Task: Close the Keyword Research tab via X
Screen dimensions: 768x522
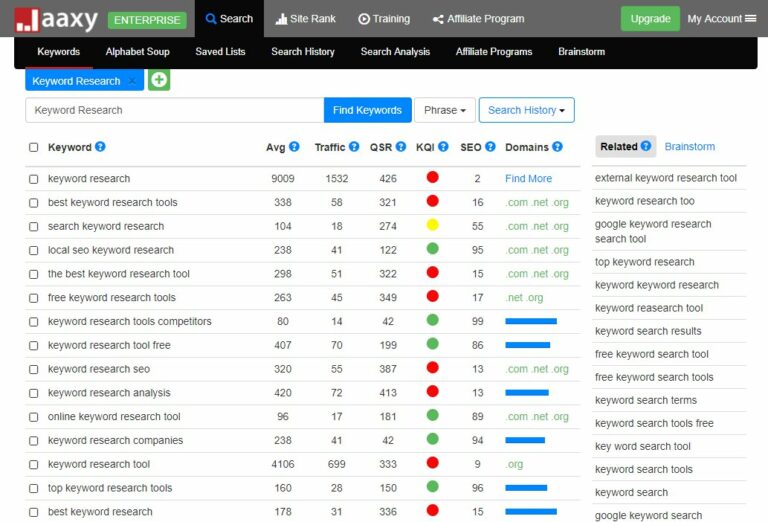Action: coord(131,81)
